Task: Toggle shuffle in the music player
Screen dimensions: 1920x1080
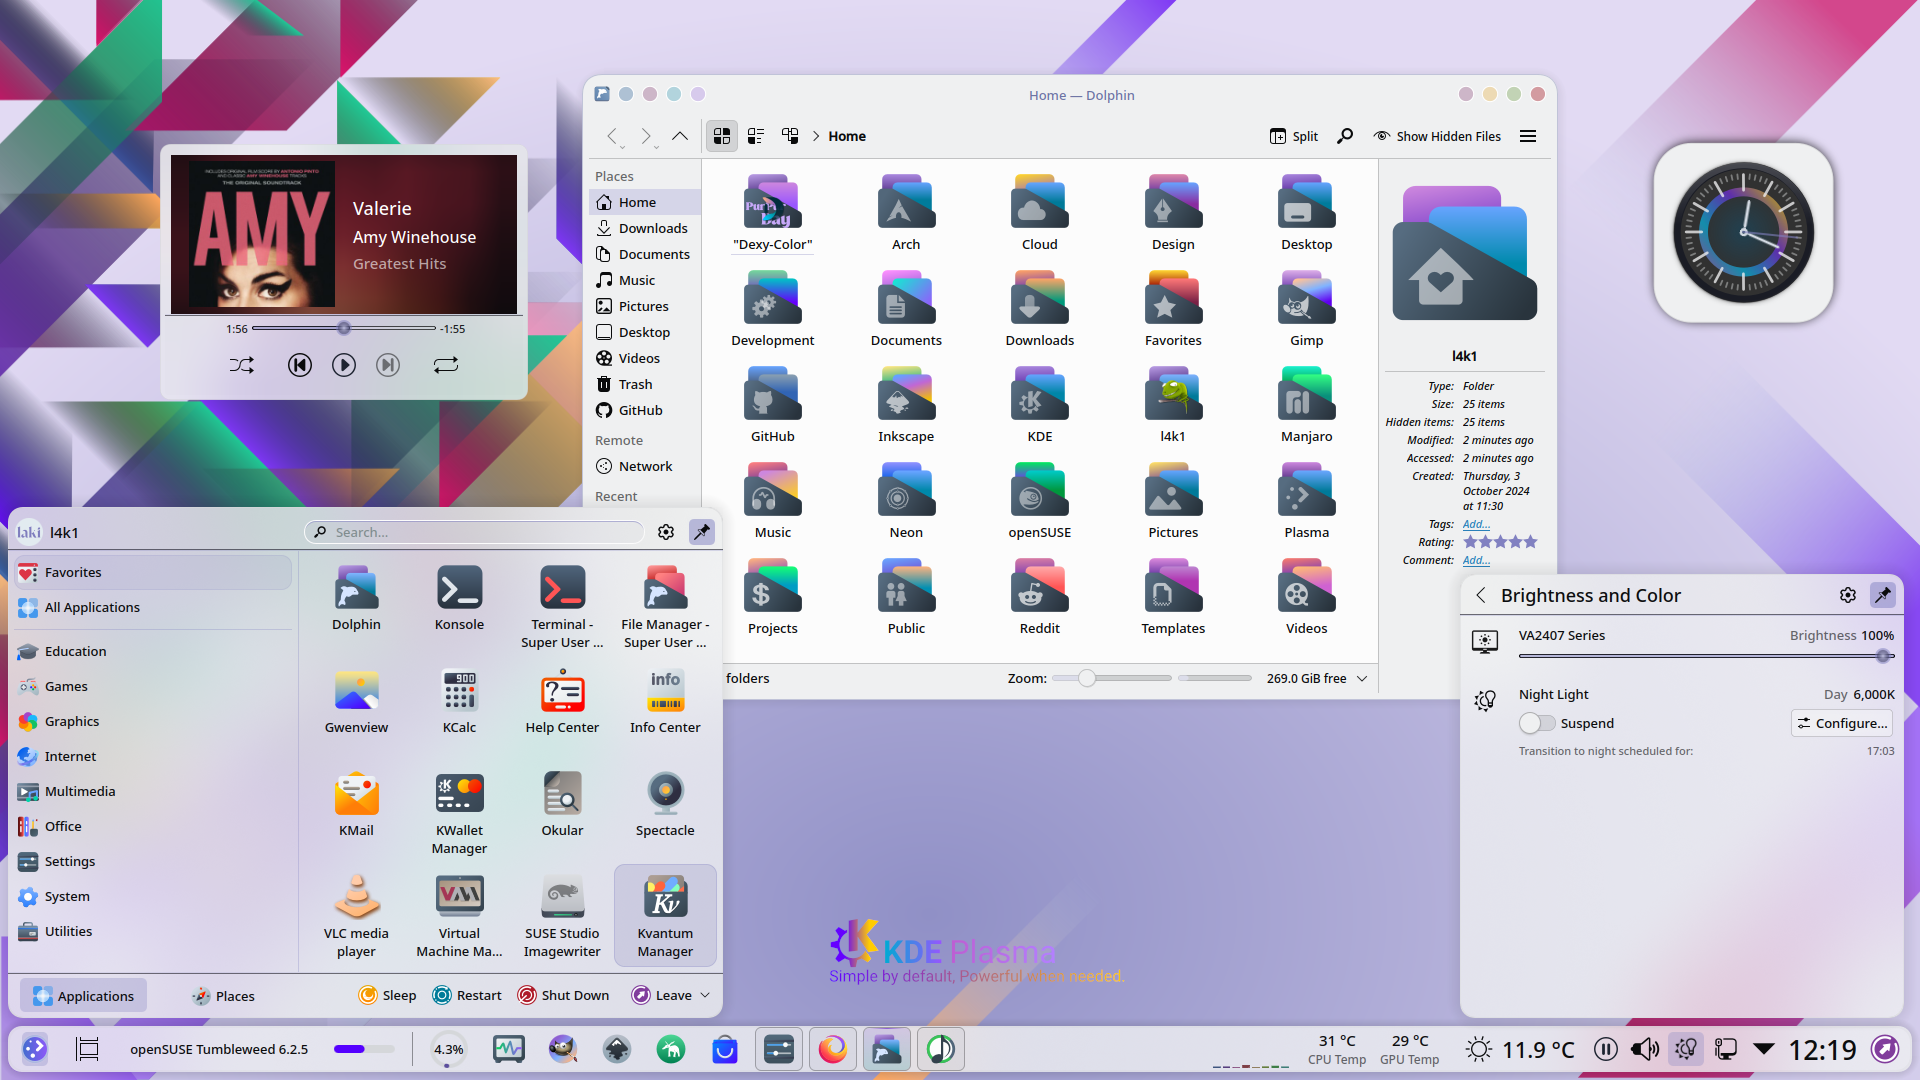Action: click(x=242, y=365)
